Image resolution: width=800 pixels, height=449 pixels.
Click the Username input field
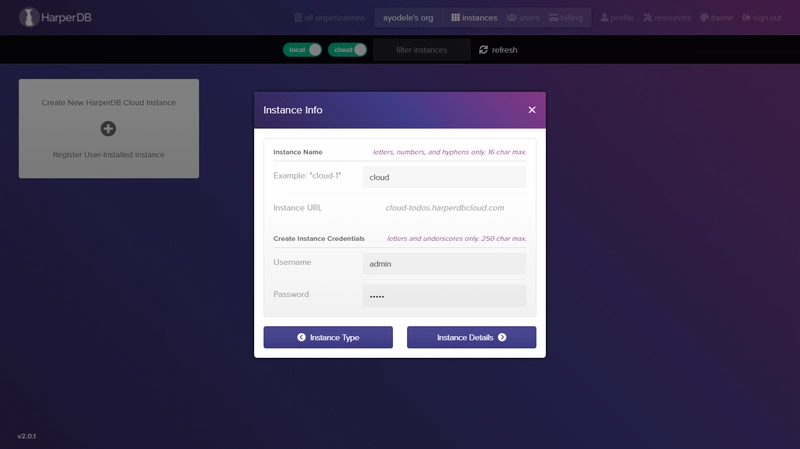coord(444,264)
